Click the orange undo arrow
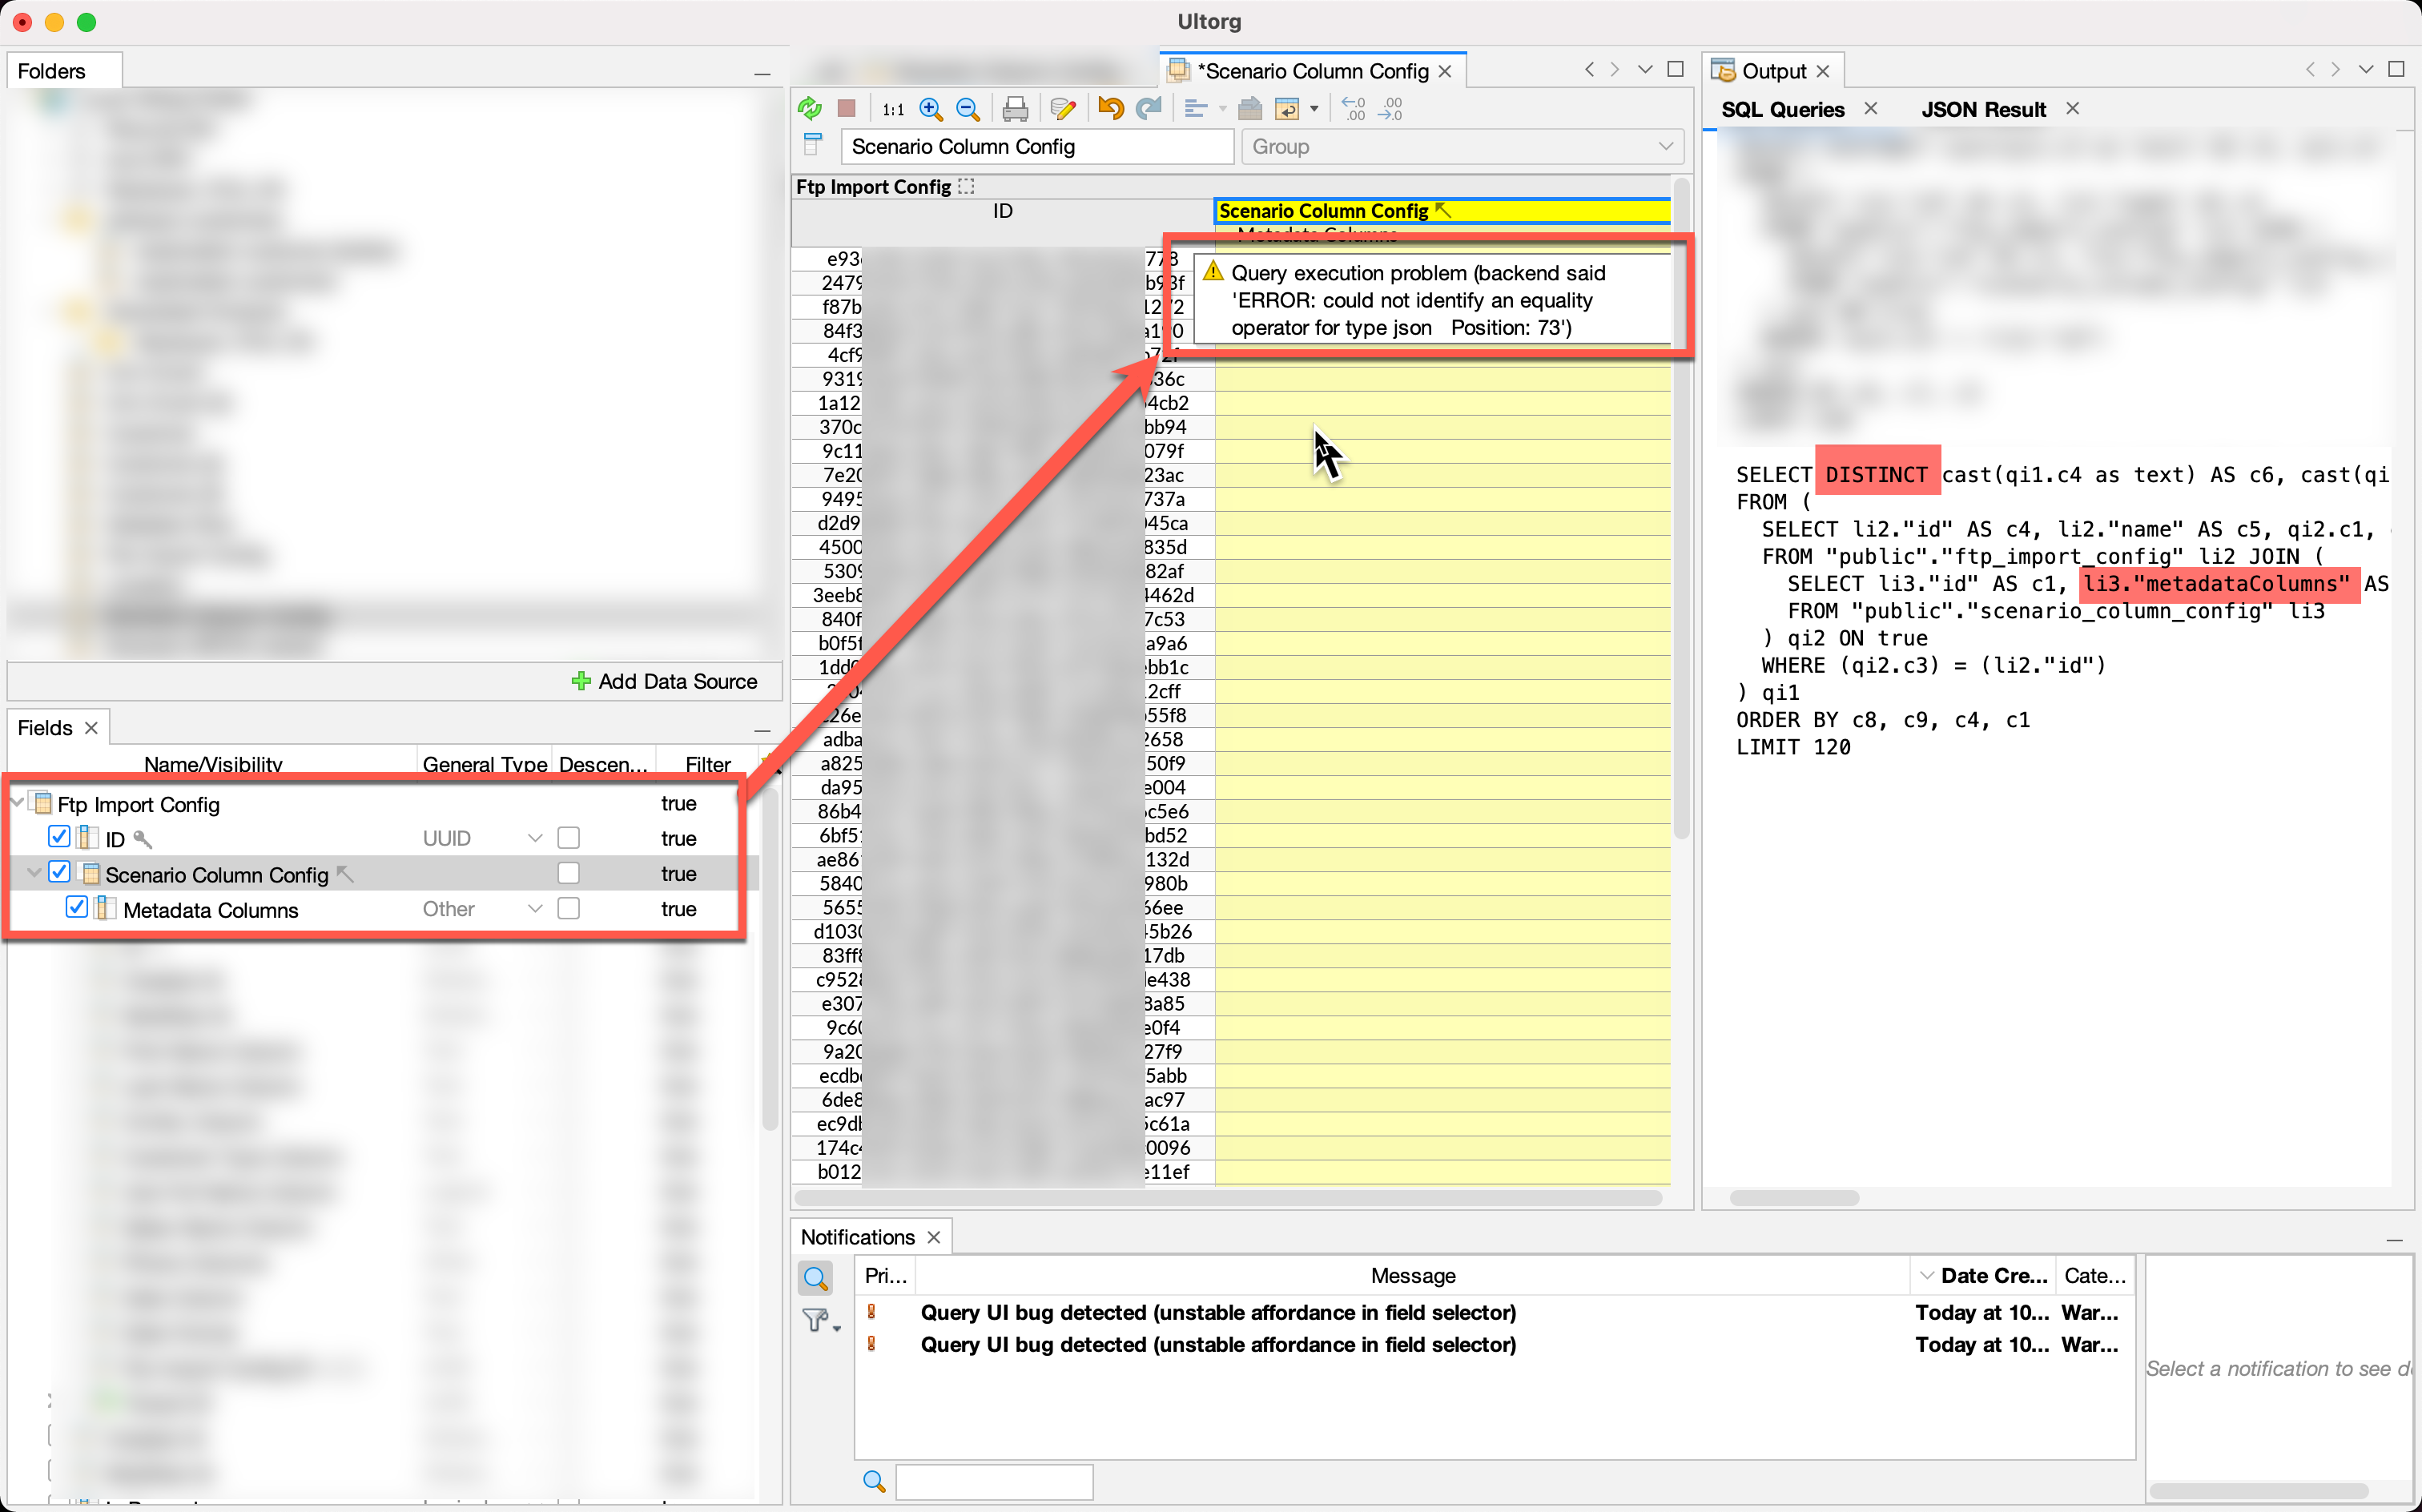 click(x=1110, y=108)
